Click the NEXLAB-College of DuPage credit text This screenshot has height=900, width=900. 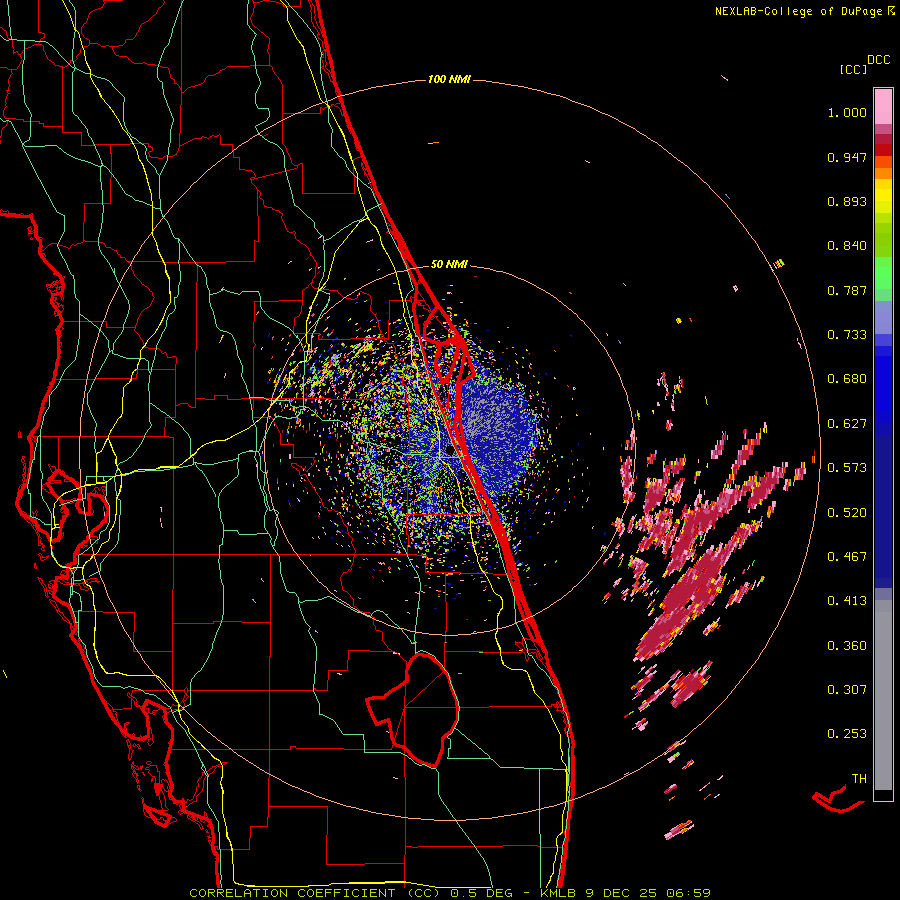click(800, 11)
